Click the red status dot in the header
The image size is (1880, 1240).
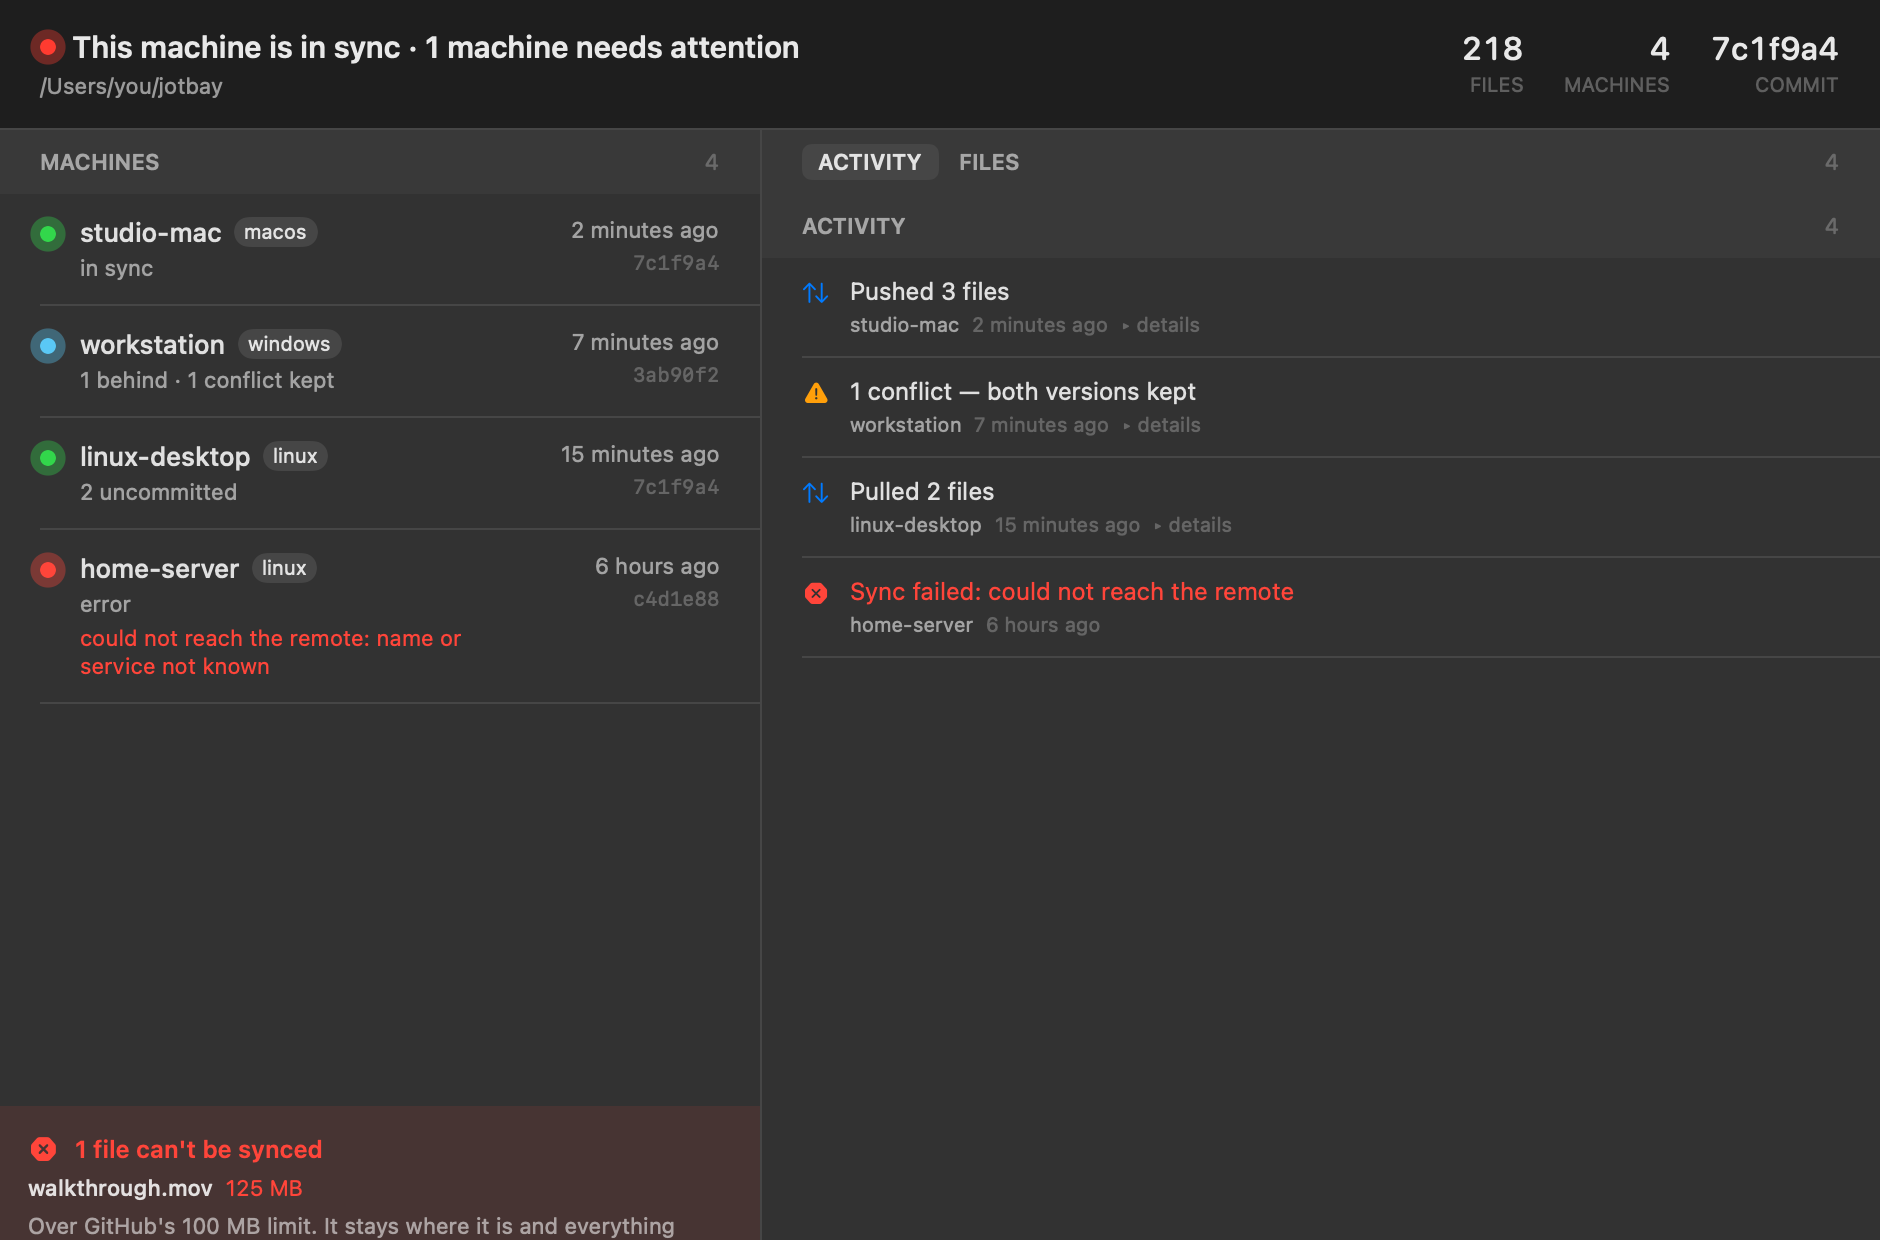click(x=47, y=47)
